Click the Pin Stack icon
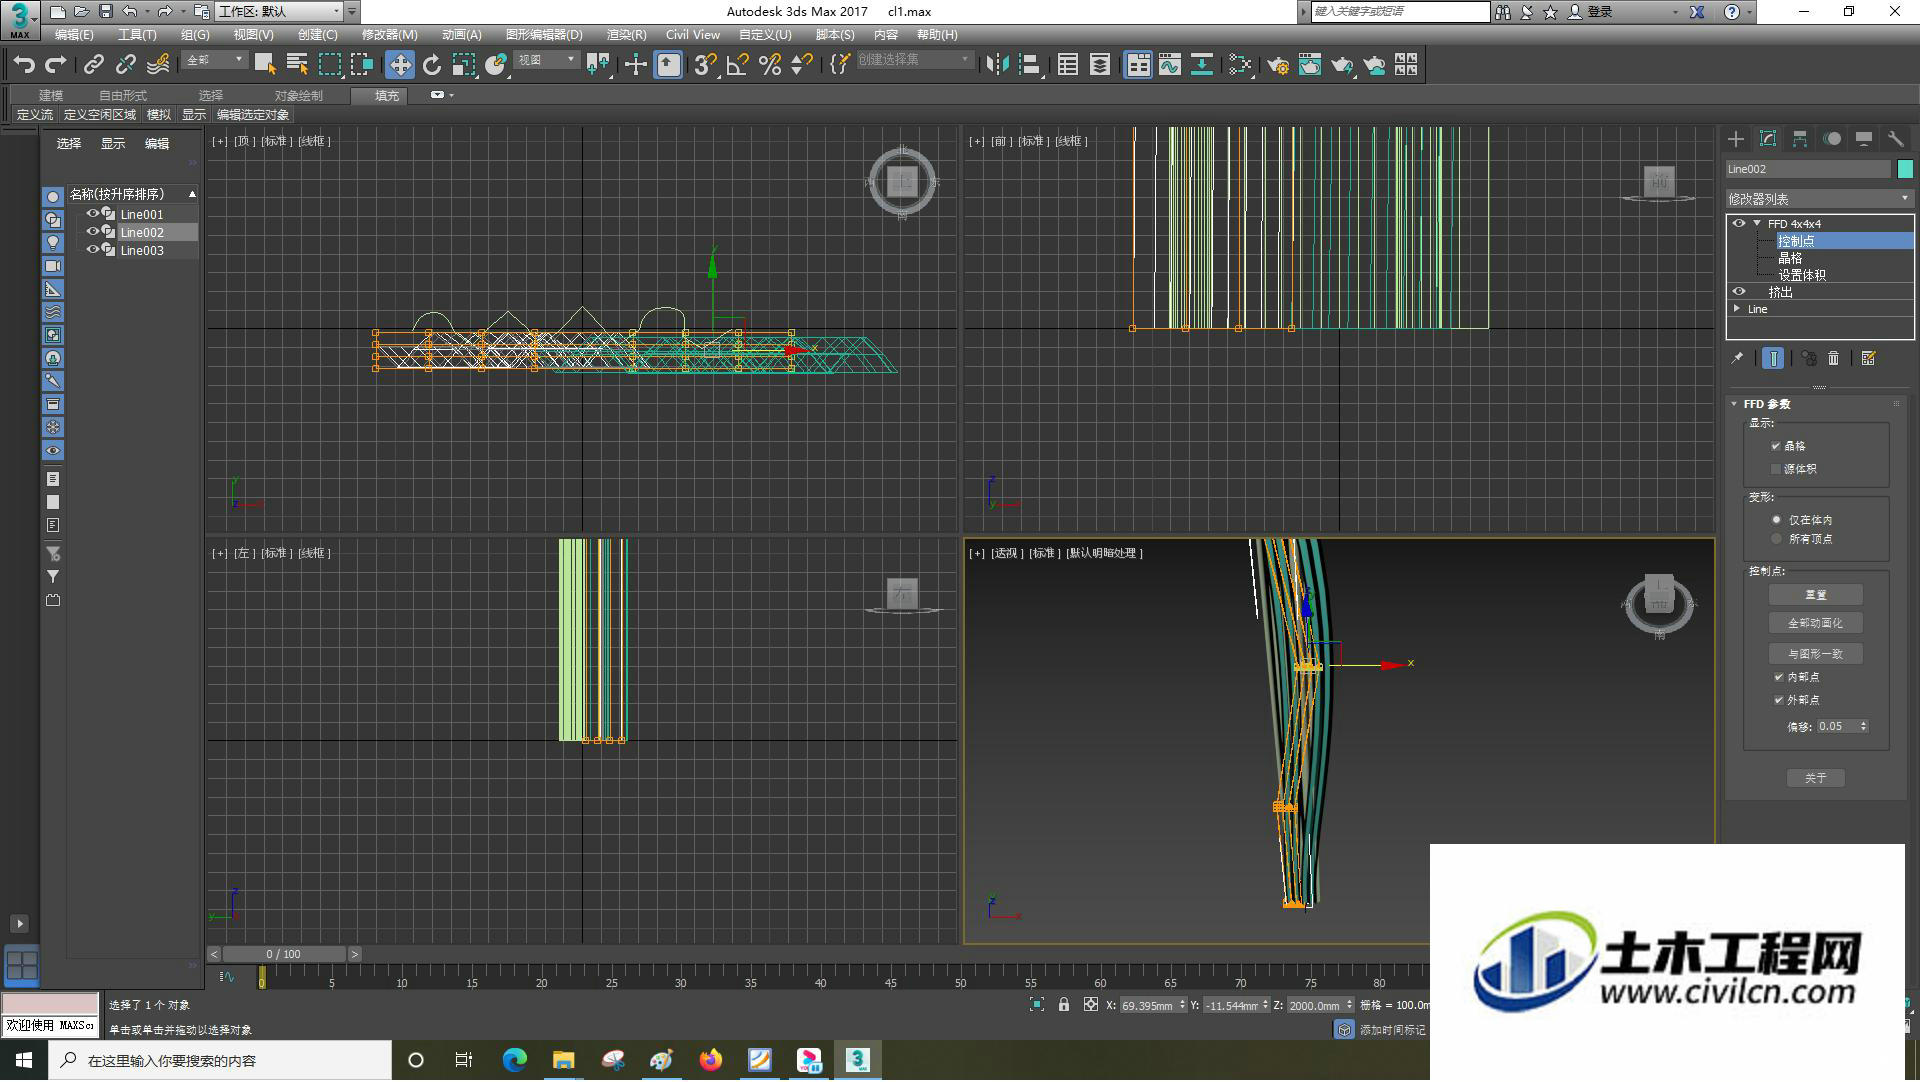This screenshot has height=1082, width=1920. click(1738, 358)
